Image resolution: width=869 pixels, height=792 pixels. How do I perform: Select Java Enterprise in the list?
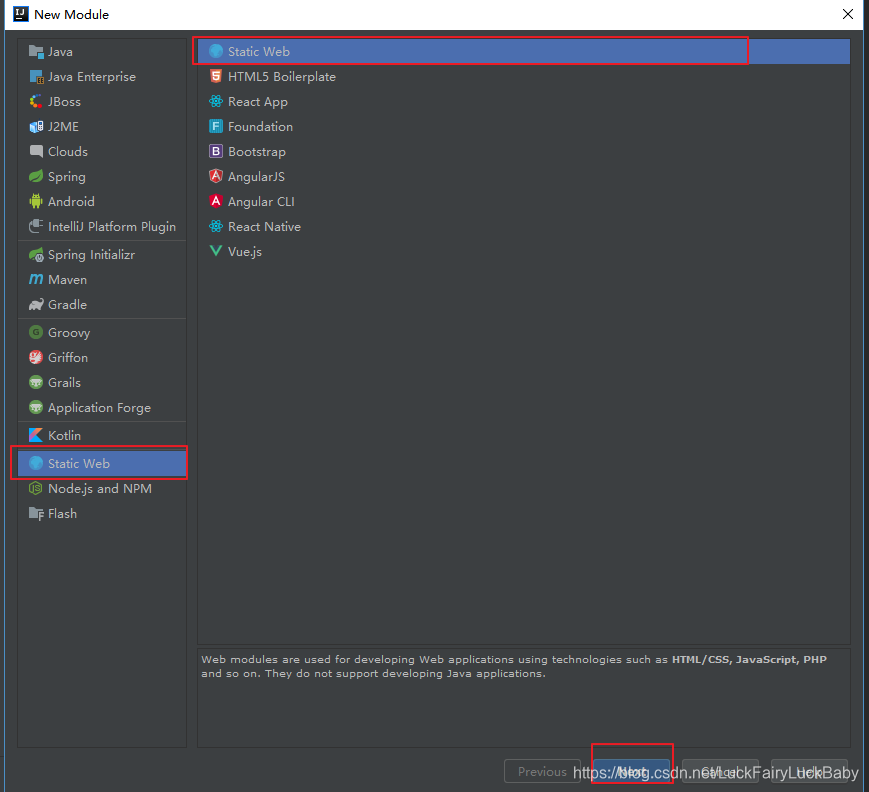[102, 76]
